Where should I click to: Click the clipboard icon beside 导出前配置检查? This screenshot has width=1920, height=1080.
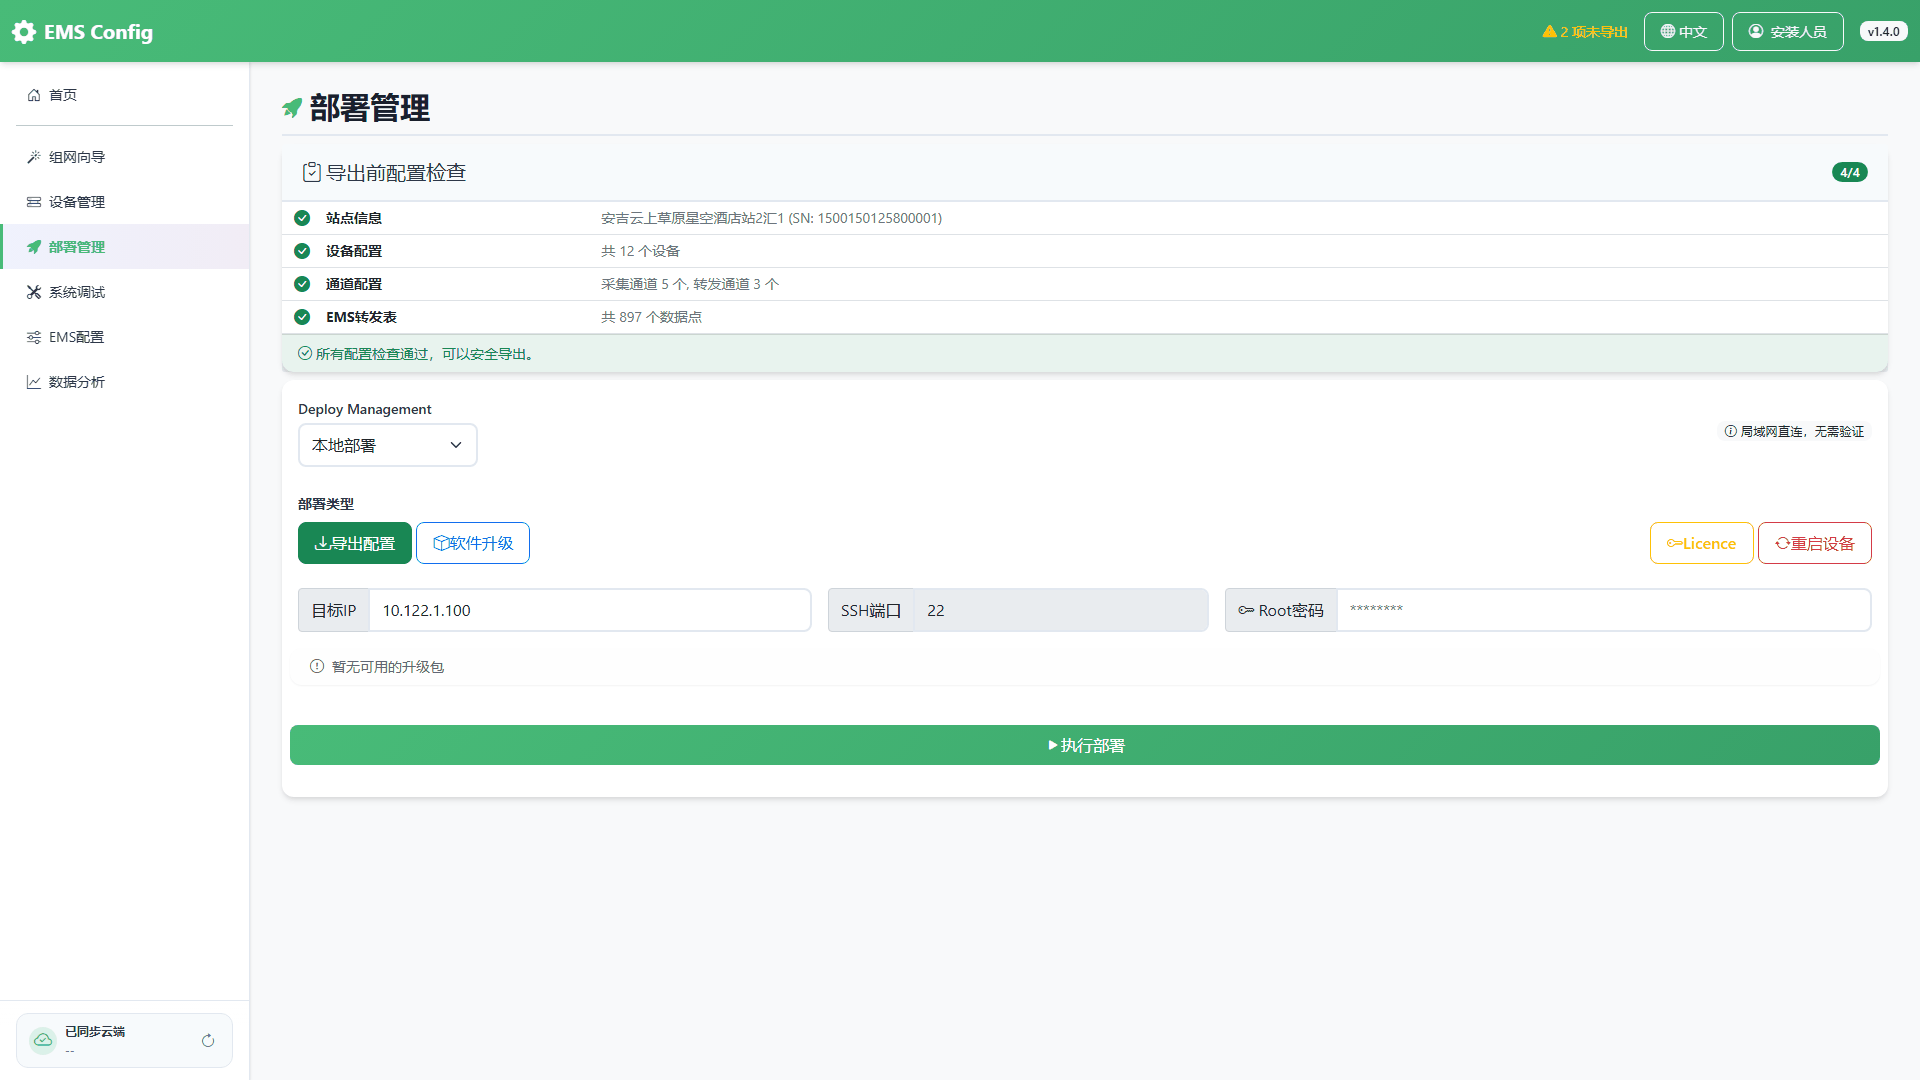pos(312,172)
